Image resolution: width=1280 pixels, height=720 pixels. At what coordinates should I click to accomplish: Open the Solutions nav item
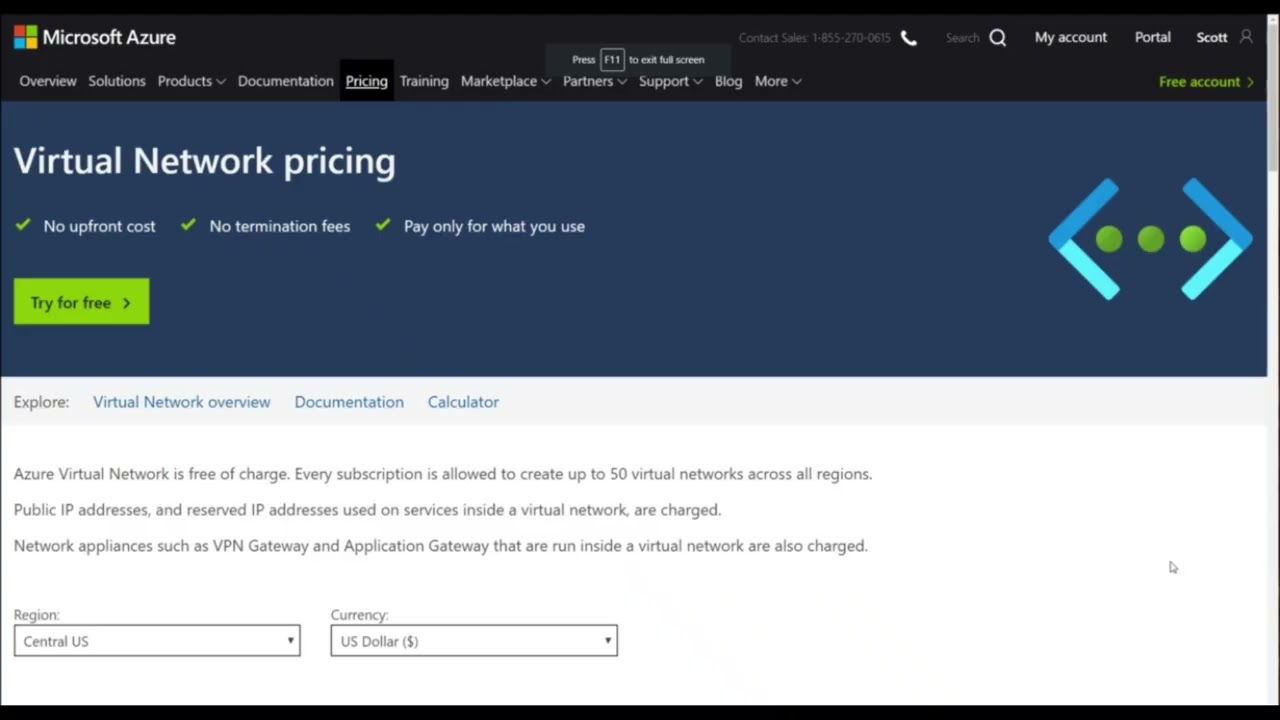pos(117,81)
